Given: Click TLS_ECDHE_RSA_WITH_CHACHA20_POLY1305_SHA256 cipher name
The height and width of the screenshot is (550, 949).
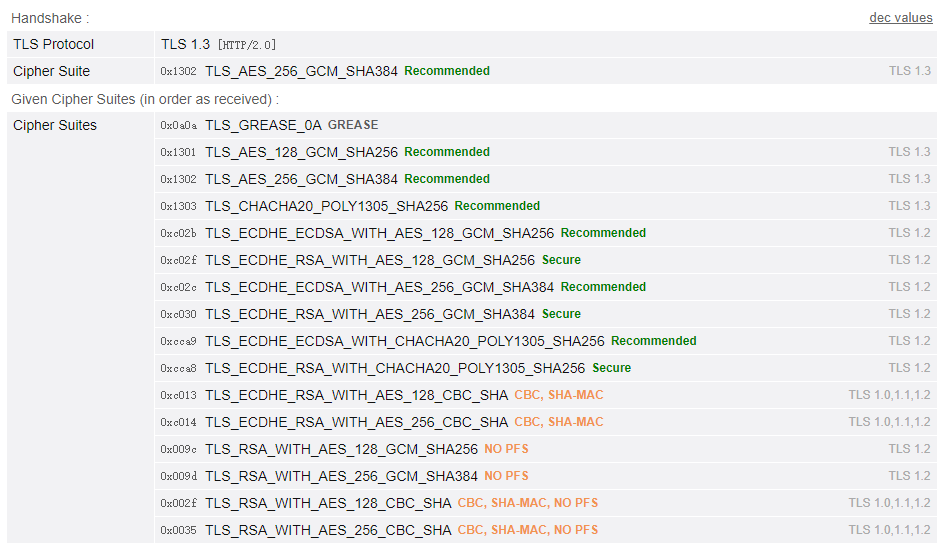Looking at the screenshot, I should (x=395, y=368).
